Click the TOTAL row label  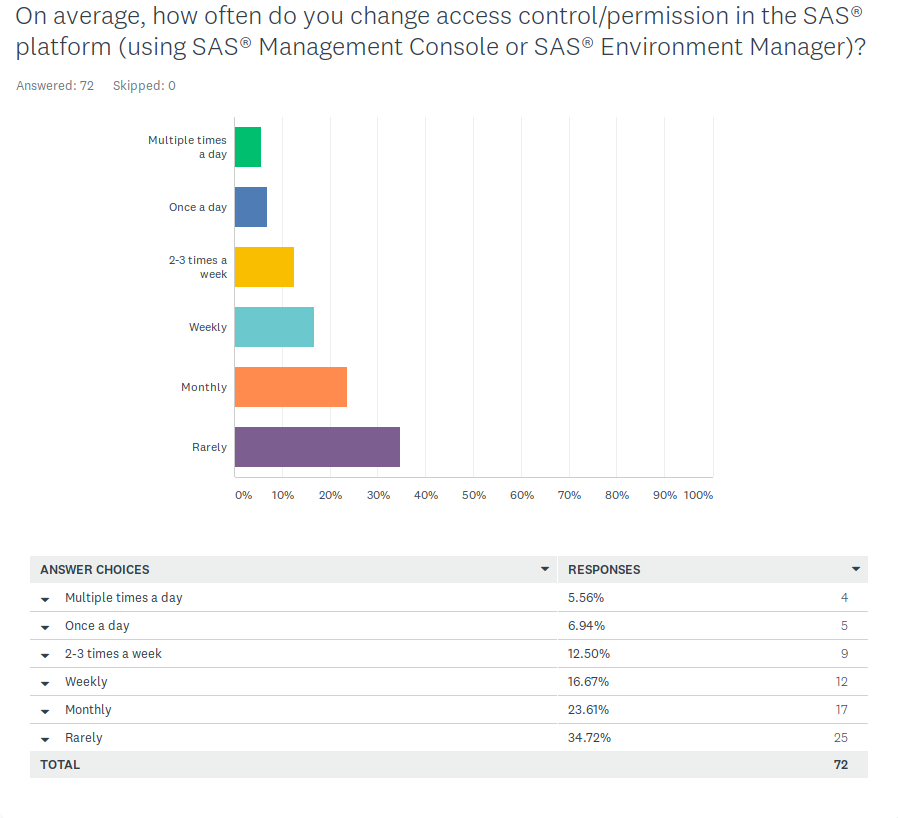60,765
